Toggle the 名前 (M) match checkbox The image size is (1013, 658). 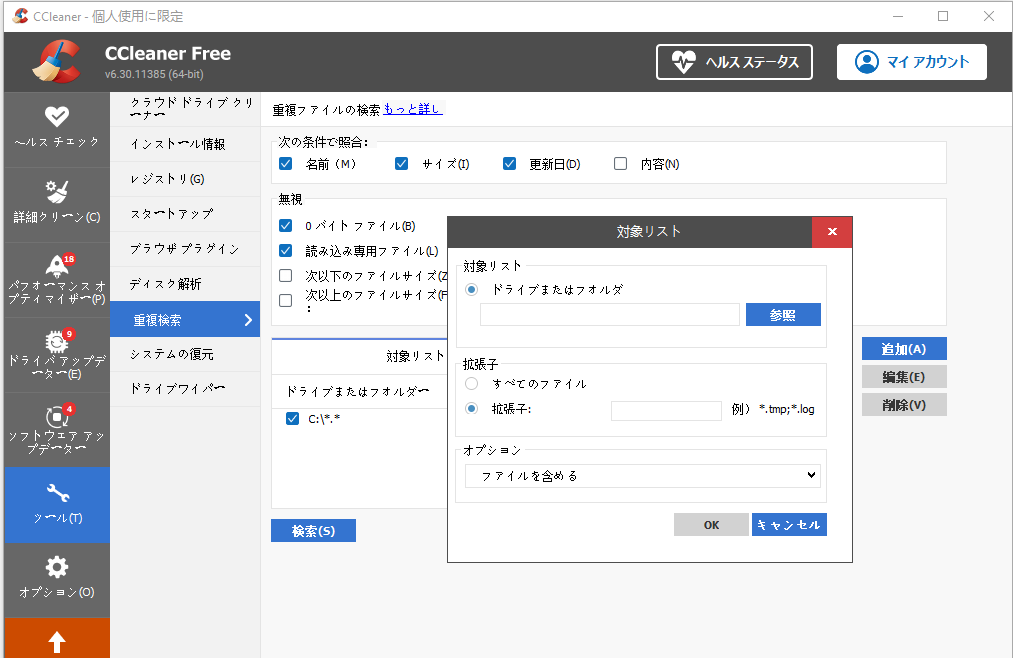[286, 164]
